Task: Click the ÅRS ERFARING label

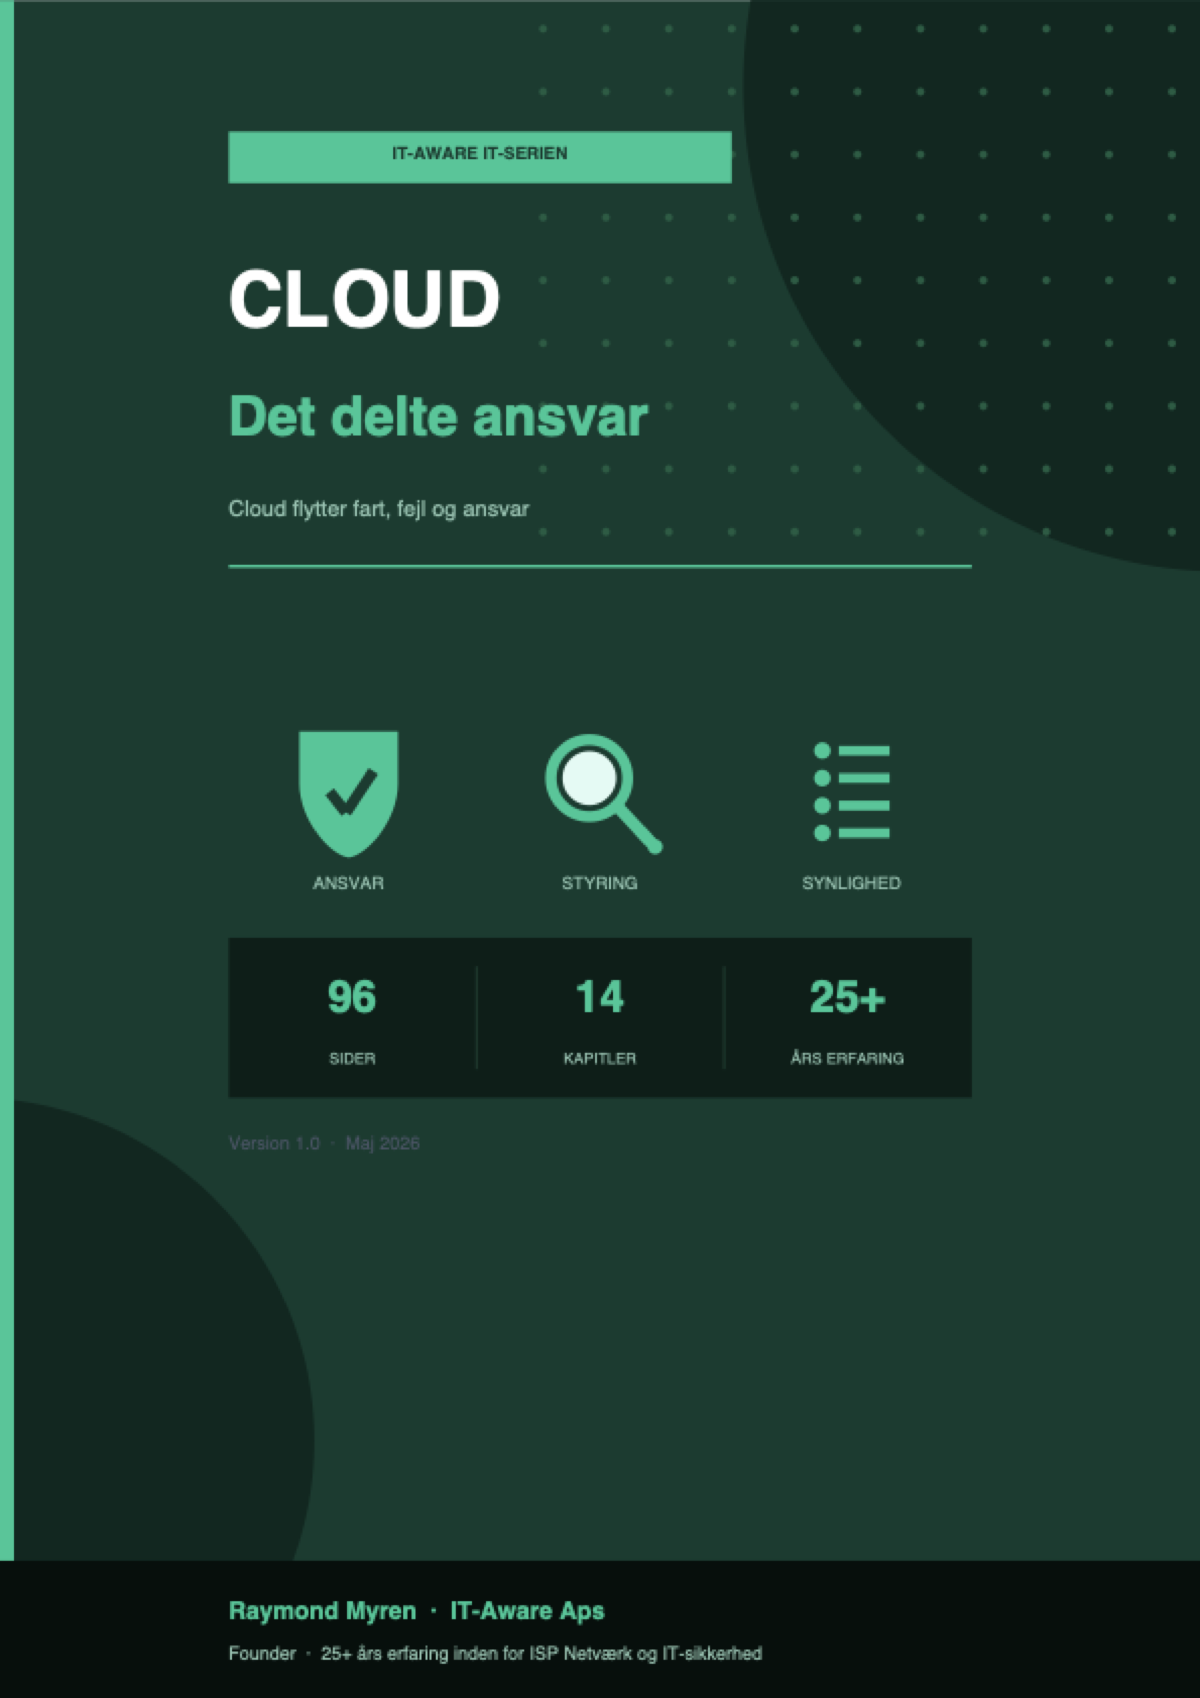Action: tap(847, 1057)
